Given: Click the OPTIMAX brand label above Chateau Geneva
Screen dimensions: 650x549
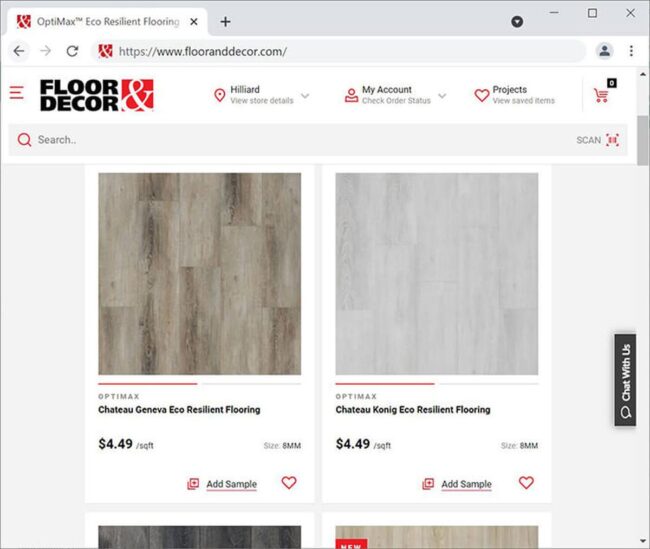Looking at the screenshot, I should (119, 396).
